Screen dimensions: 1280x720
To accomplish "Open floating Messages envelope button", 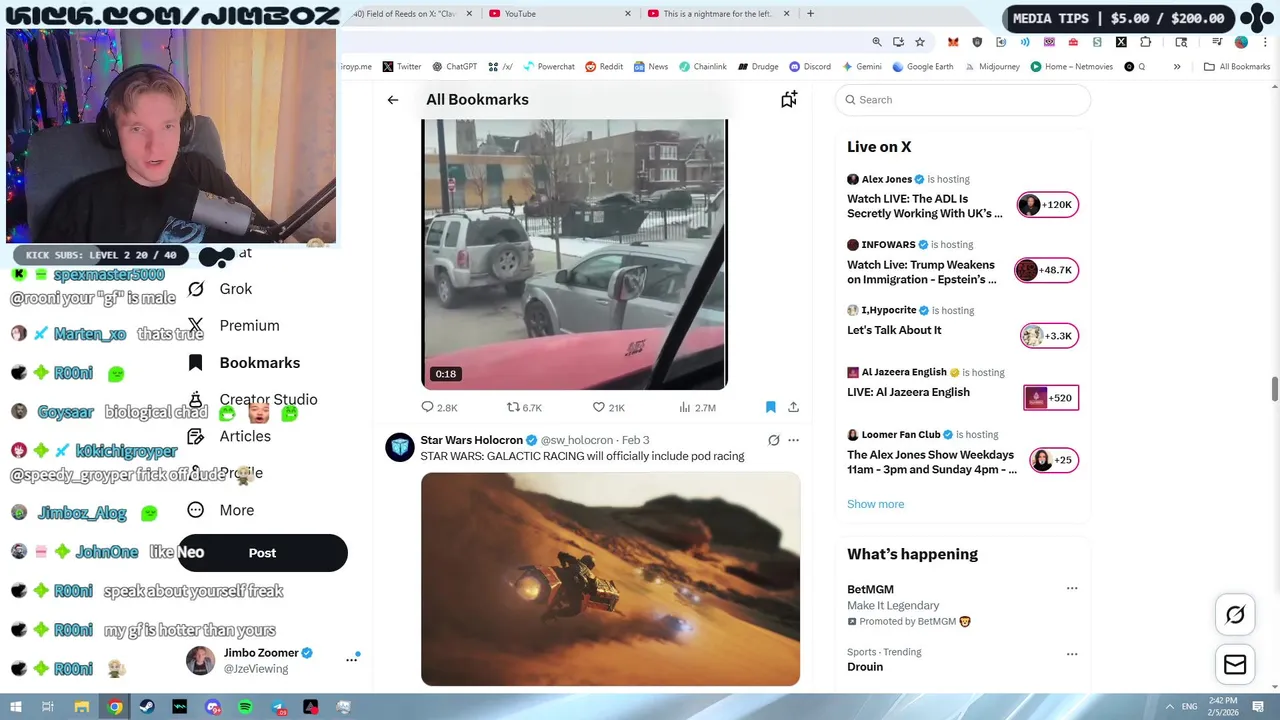I will [x=1235, y=665].
